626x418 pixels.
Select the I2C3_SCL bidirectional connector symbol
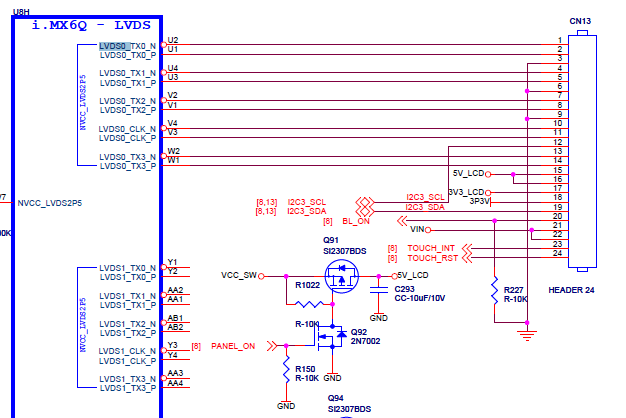[365, 202]
